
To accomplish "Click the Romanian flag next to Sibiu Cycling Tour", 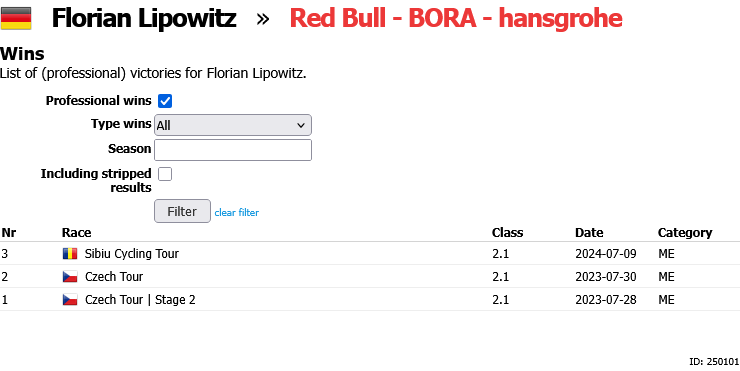I will (70, 253).
